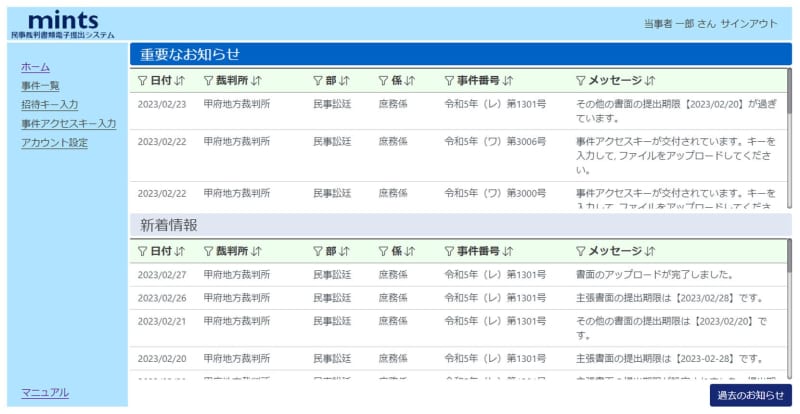Sort 新着情報 table by 事件番号 column
800x414 pixels.
tap(508, 251)
